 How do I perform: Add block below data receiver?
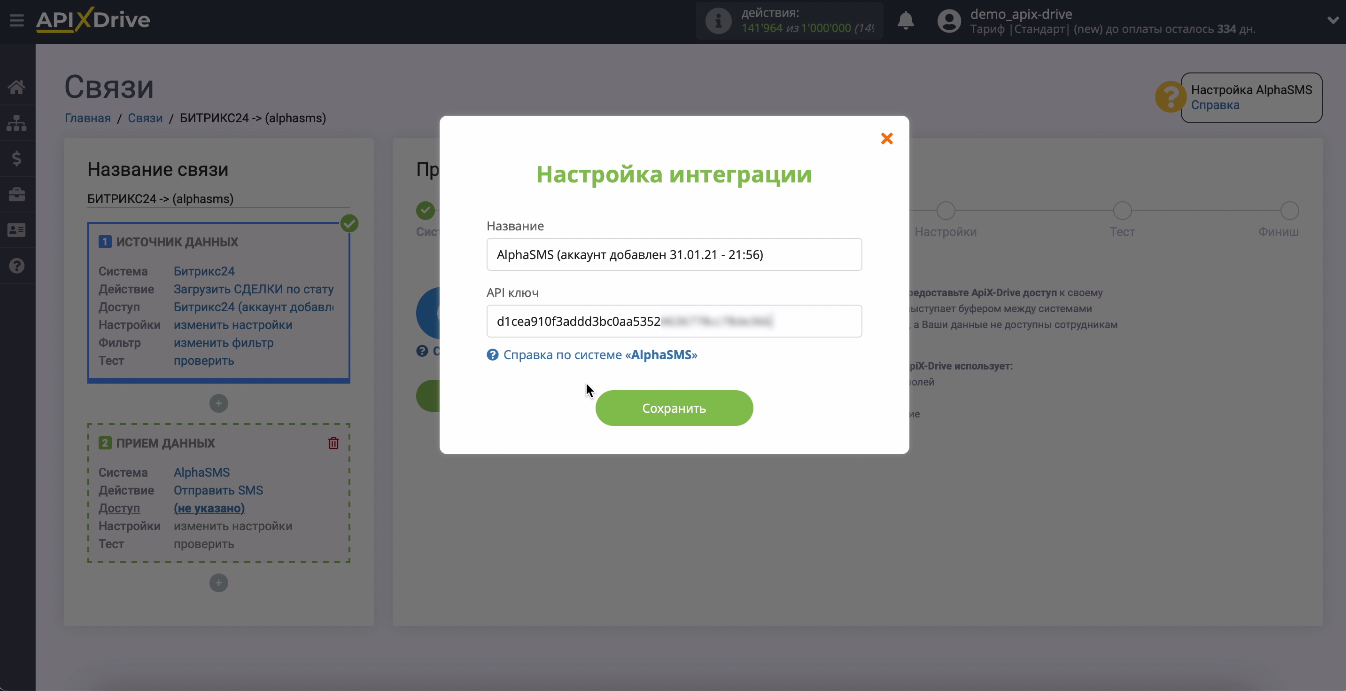pyautogui.click(x=219, y=583)
